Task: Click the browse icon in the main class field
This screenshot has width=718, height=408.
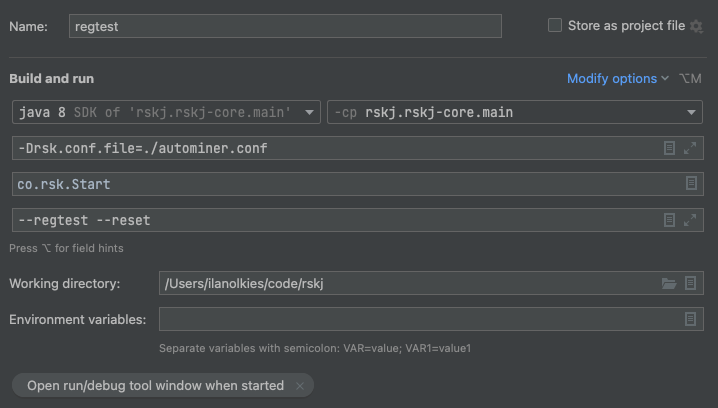Action: click(x=690, y=184)
